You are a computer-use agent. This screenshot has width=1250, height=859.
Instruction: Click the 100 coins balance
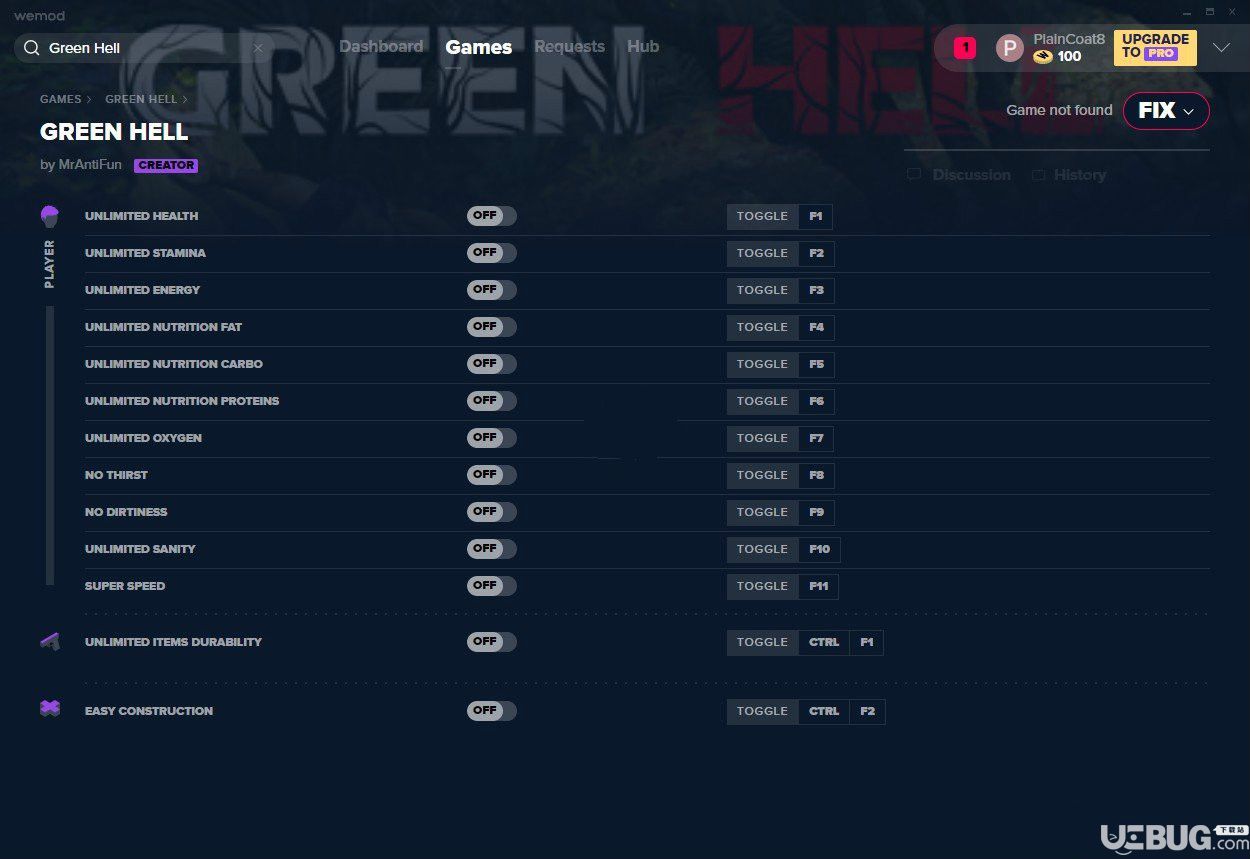(1069, 57)
